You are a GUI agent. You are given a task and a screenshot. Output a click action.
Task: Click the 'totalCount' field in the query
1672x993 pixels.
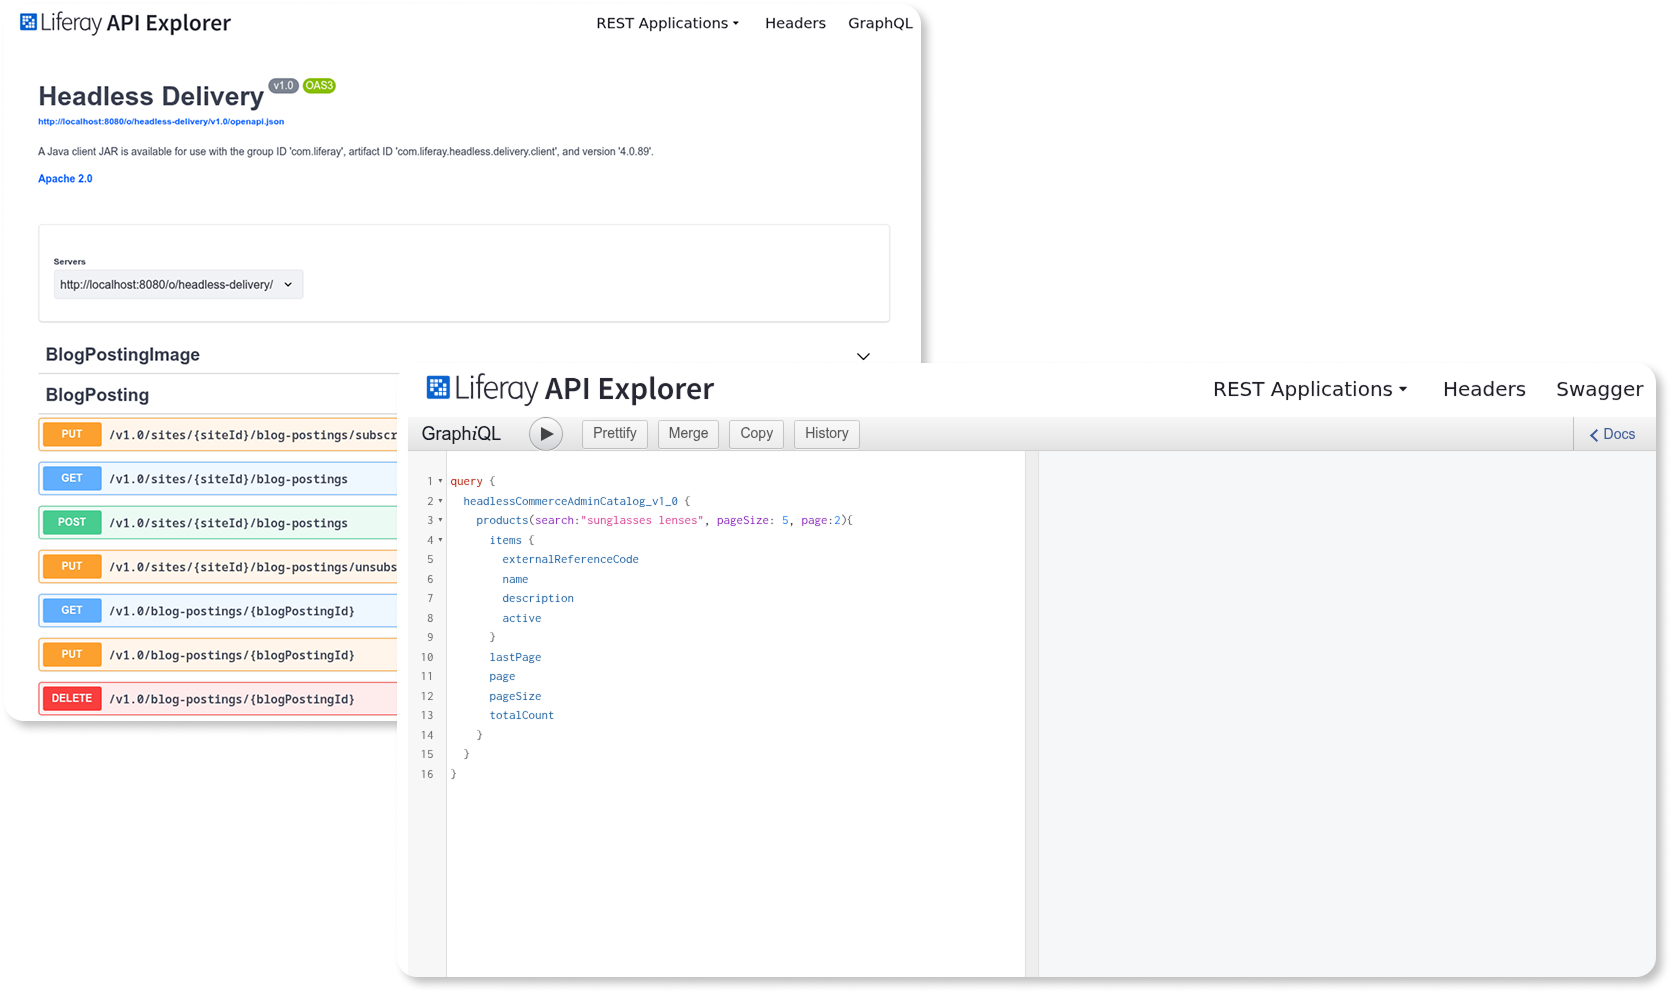[522, 716]
